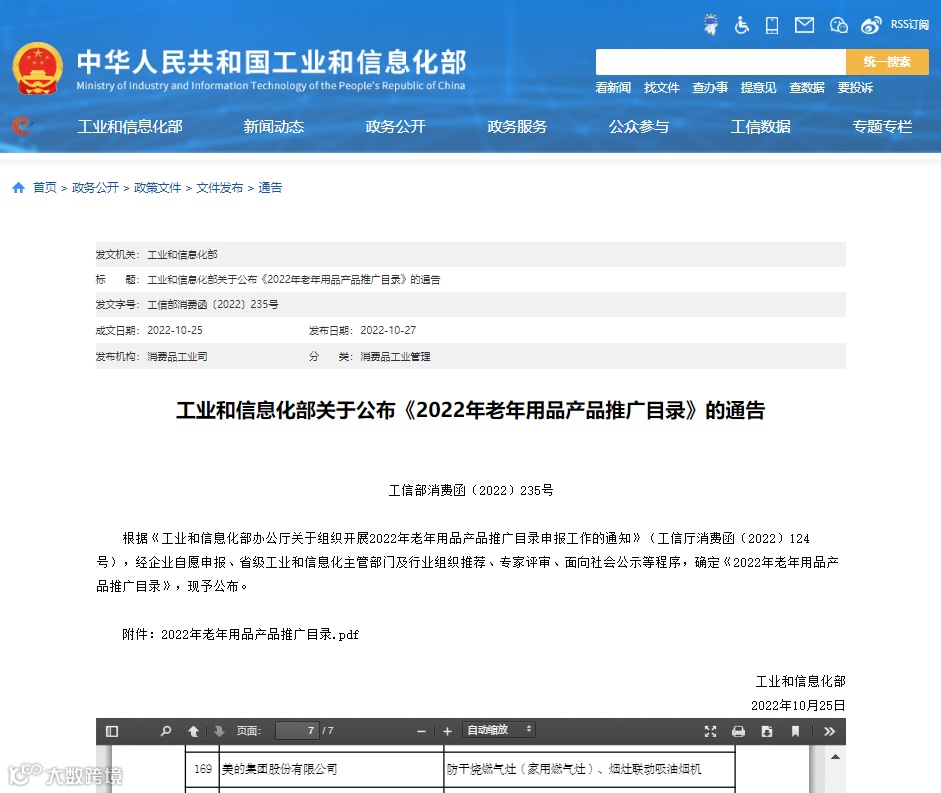Click the red swirl icon in navigation bar
The height and width of the screenshot is (793, 941).
tap(22, 126)
